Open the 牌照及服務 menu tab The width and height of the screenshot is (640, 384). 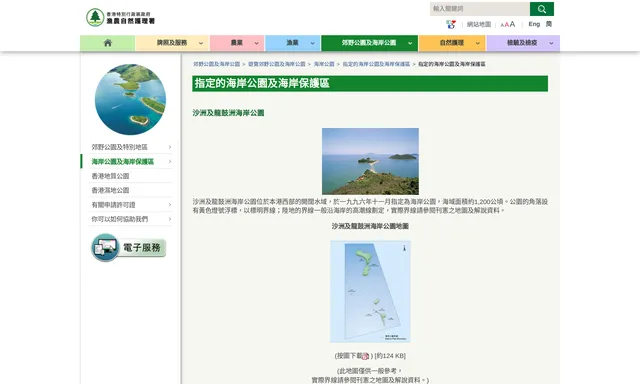(172, 43)
